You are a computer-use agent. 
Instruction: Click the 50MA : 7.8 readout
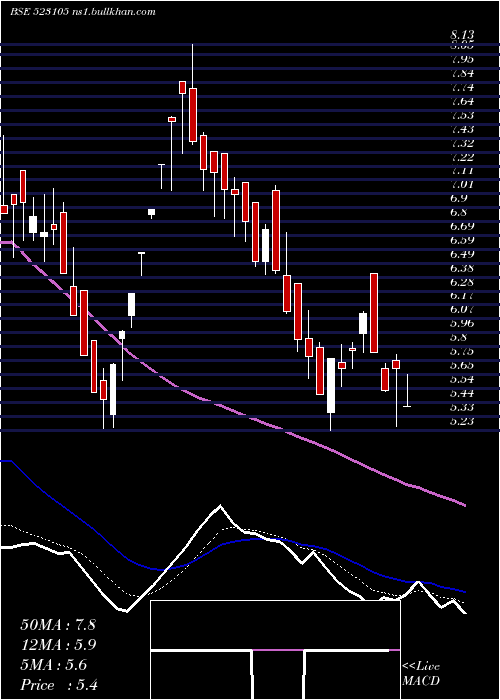[x=58, y=625]
